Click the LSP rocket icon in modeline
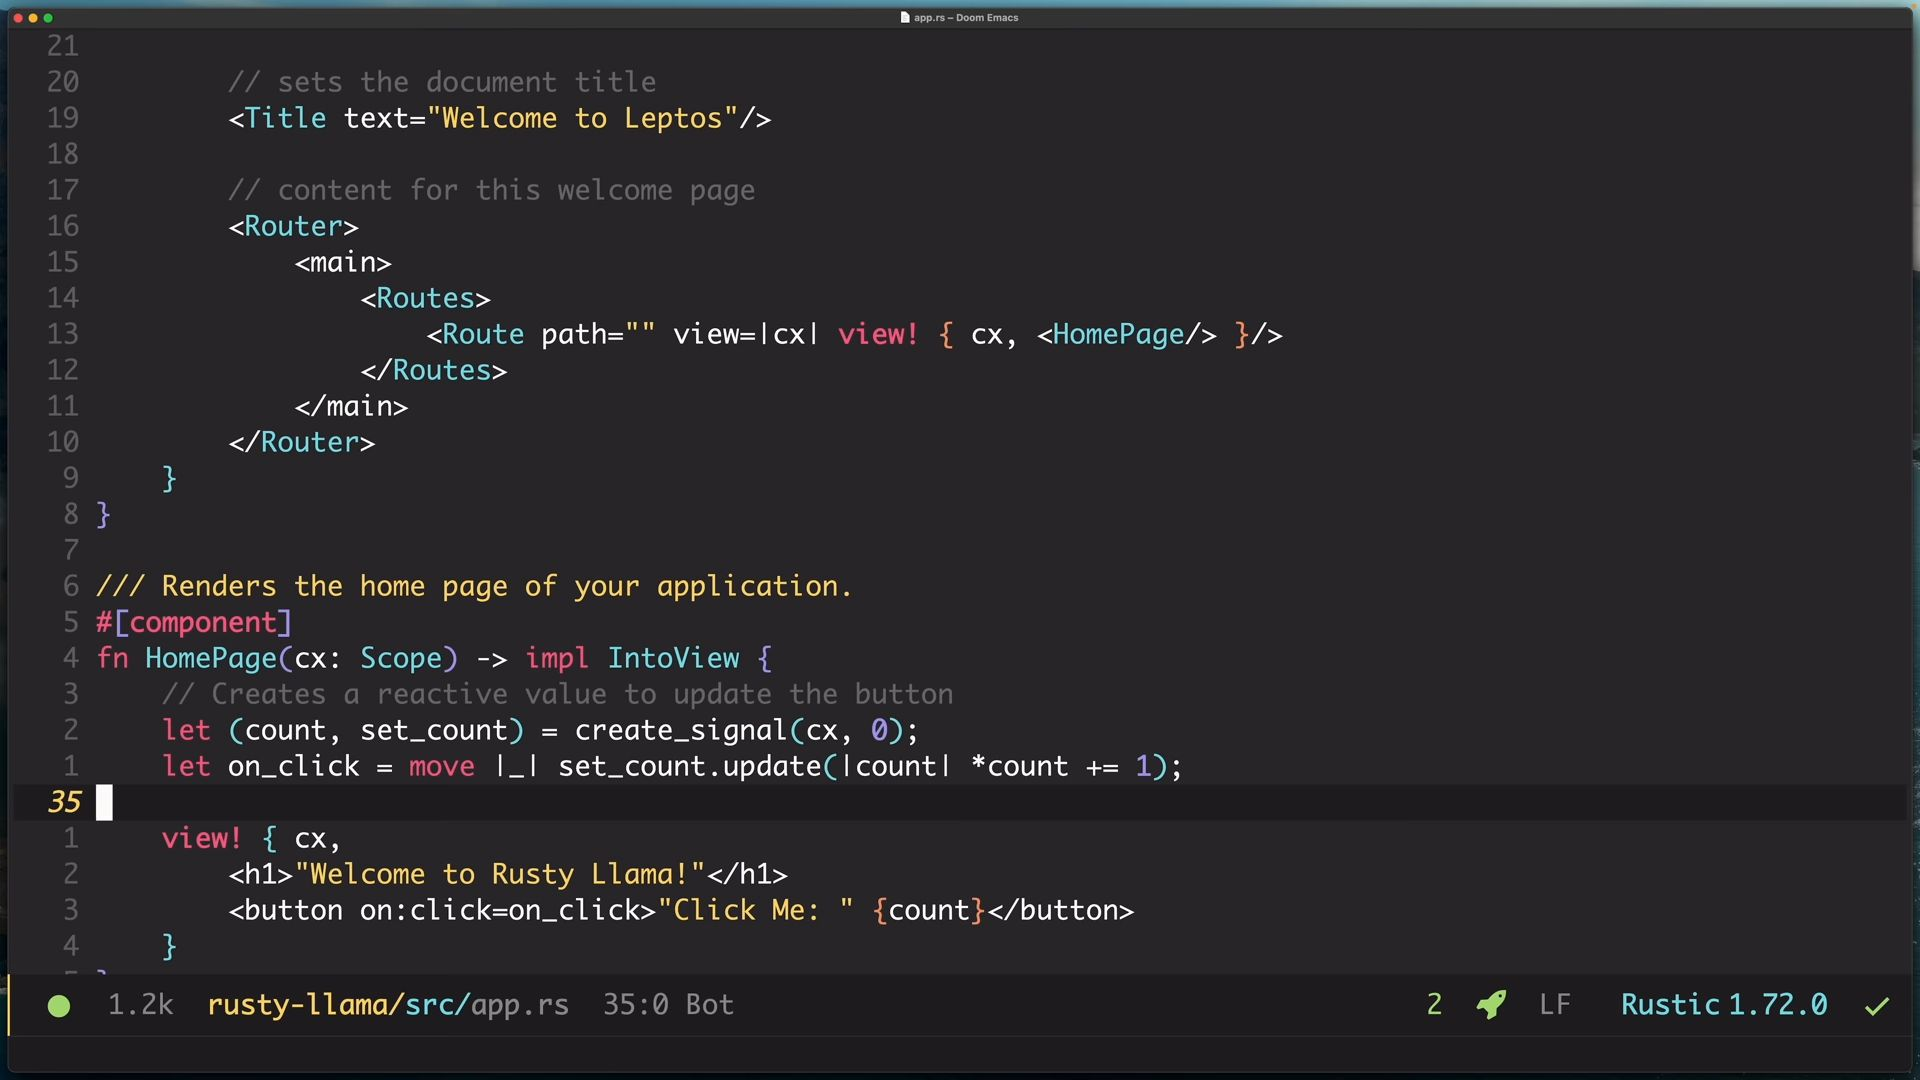The image size is (1920, 1080). [1491, 1005]
